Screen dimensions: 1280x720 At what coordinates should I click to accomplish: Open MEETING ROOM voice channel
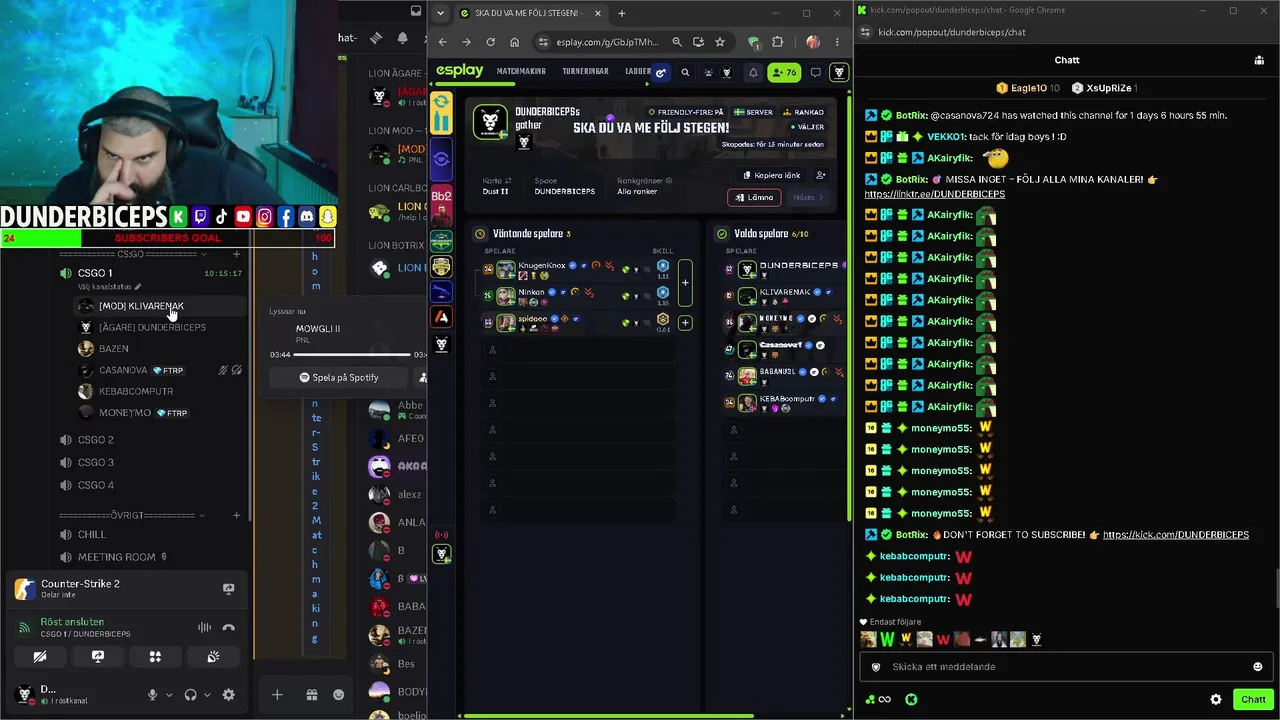pos(116,557)
